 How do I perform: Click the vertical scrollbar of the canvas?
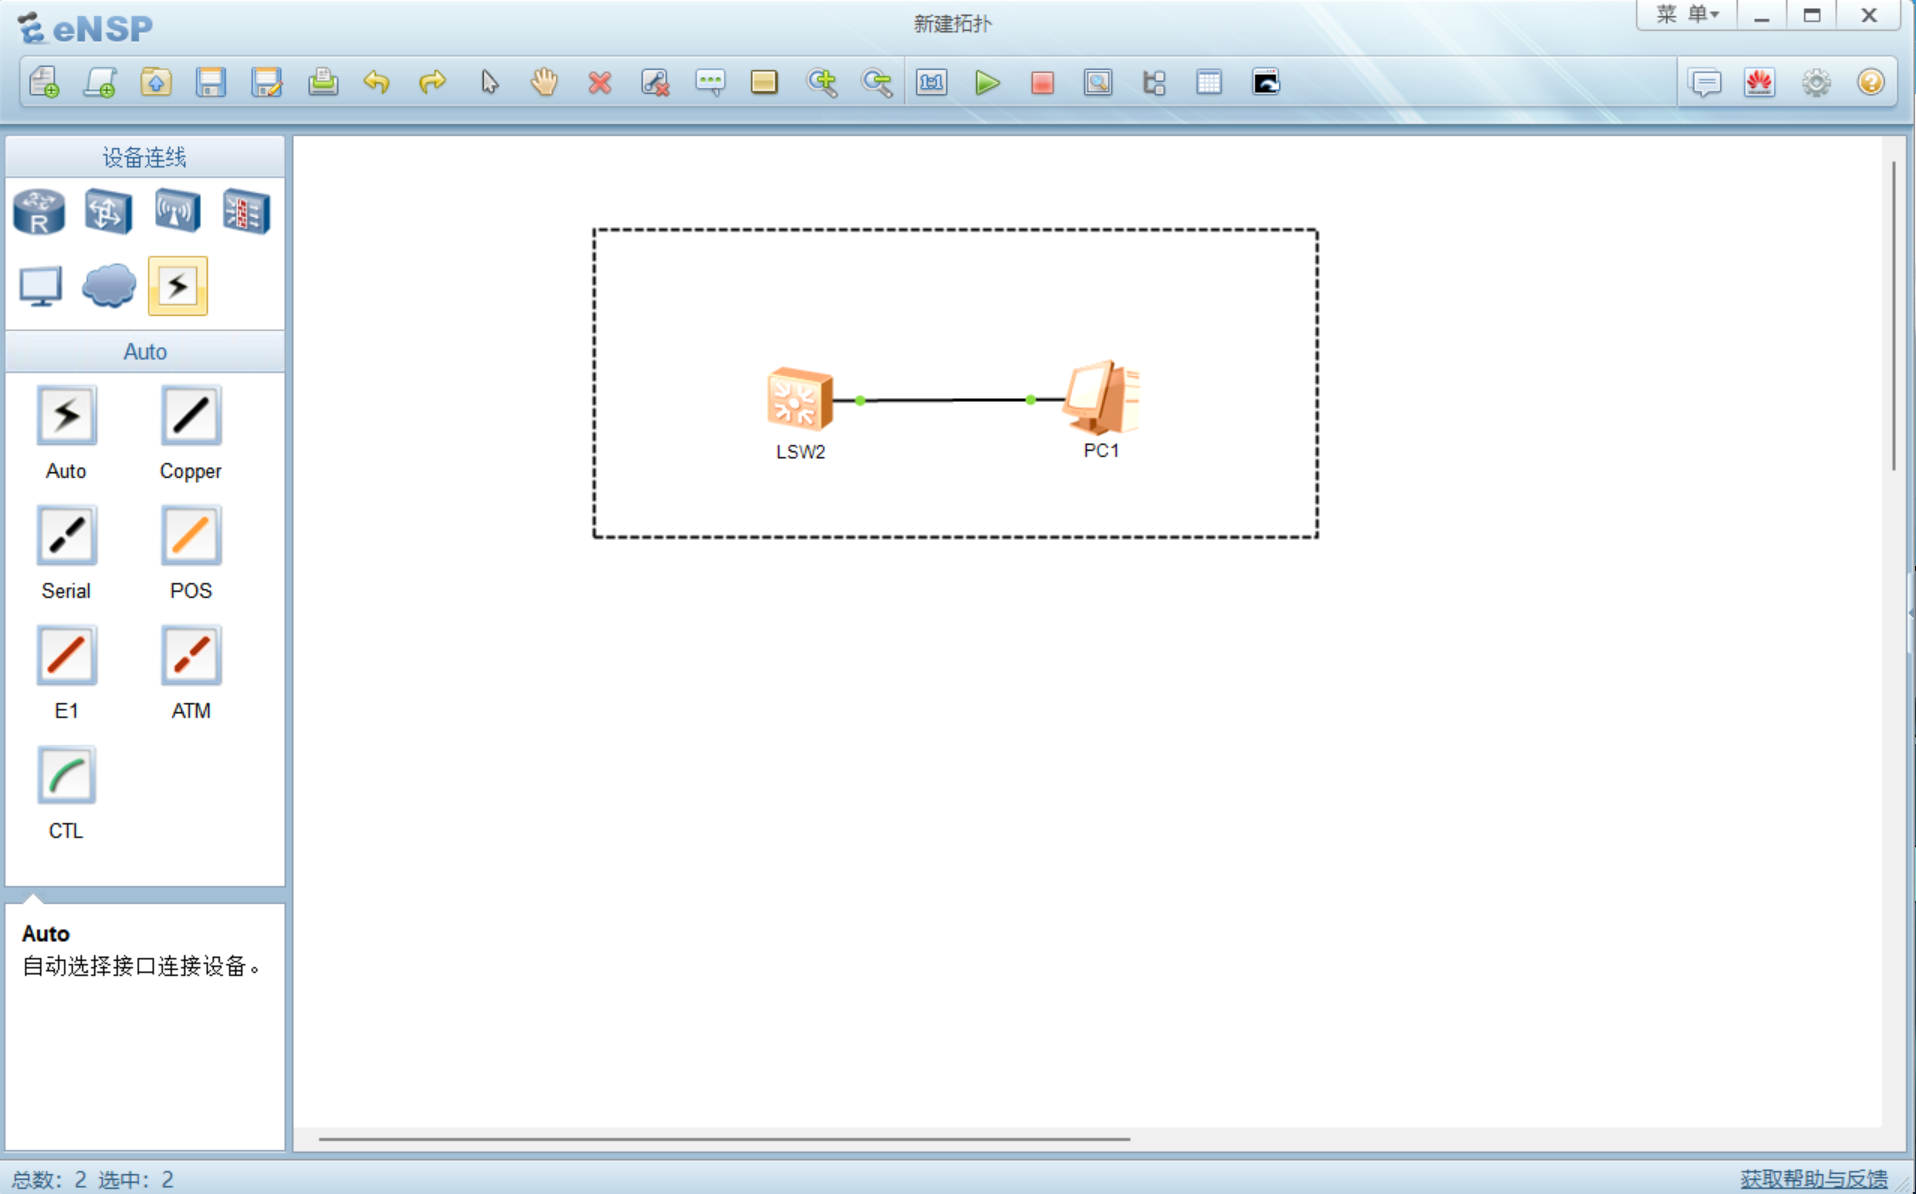(1893, 316)
